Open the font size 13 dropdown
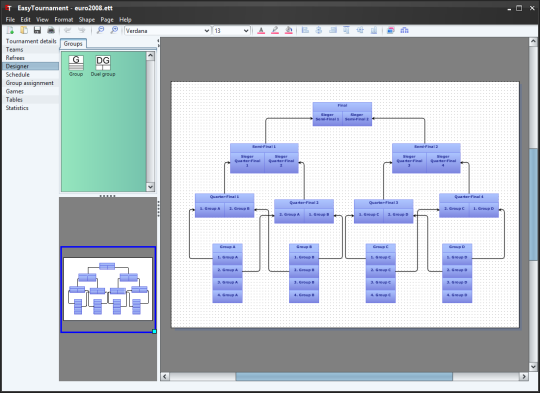This screenshot has height=393, width=540. 231,31
